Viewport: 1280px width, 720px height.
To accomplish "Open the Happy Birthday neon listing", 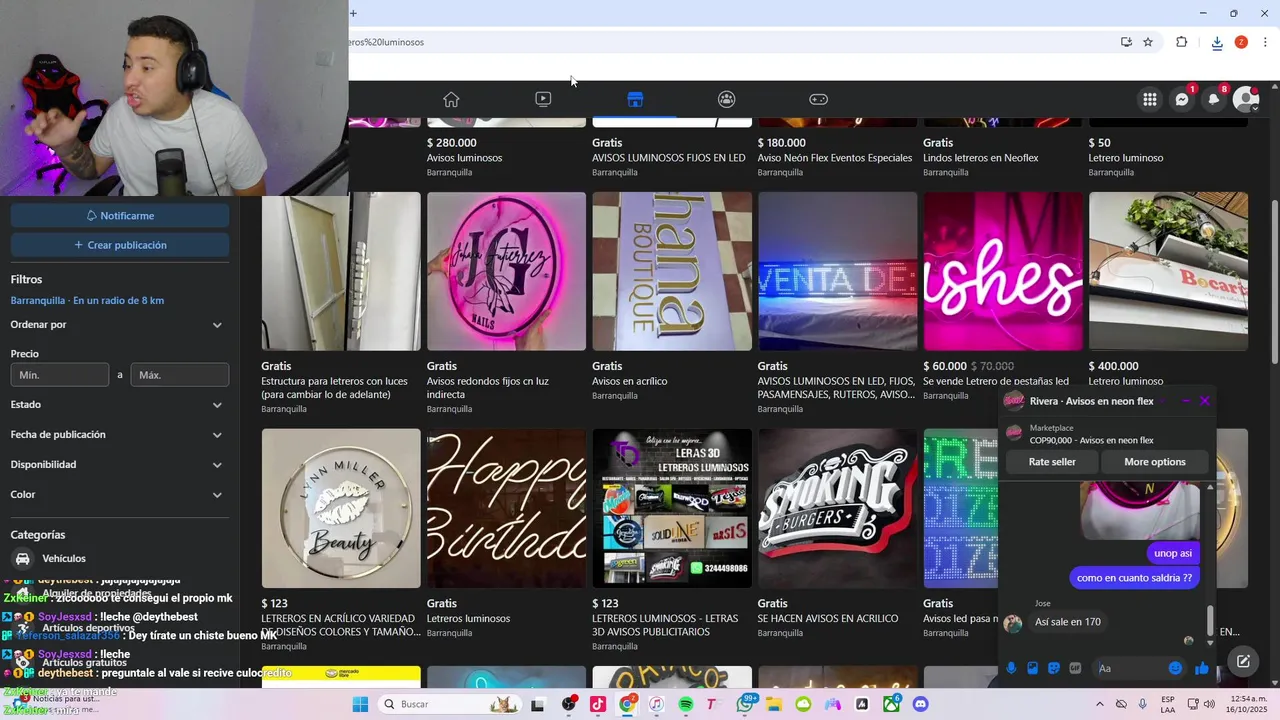I will (x=506, y=508).
